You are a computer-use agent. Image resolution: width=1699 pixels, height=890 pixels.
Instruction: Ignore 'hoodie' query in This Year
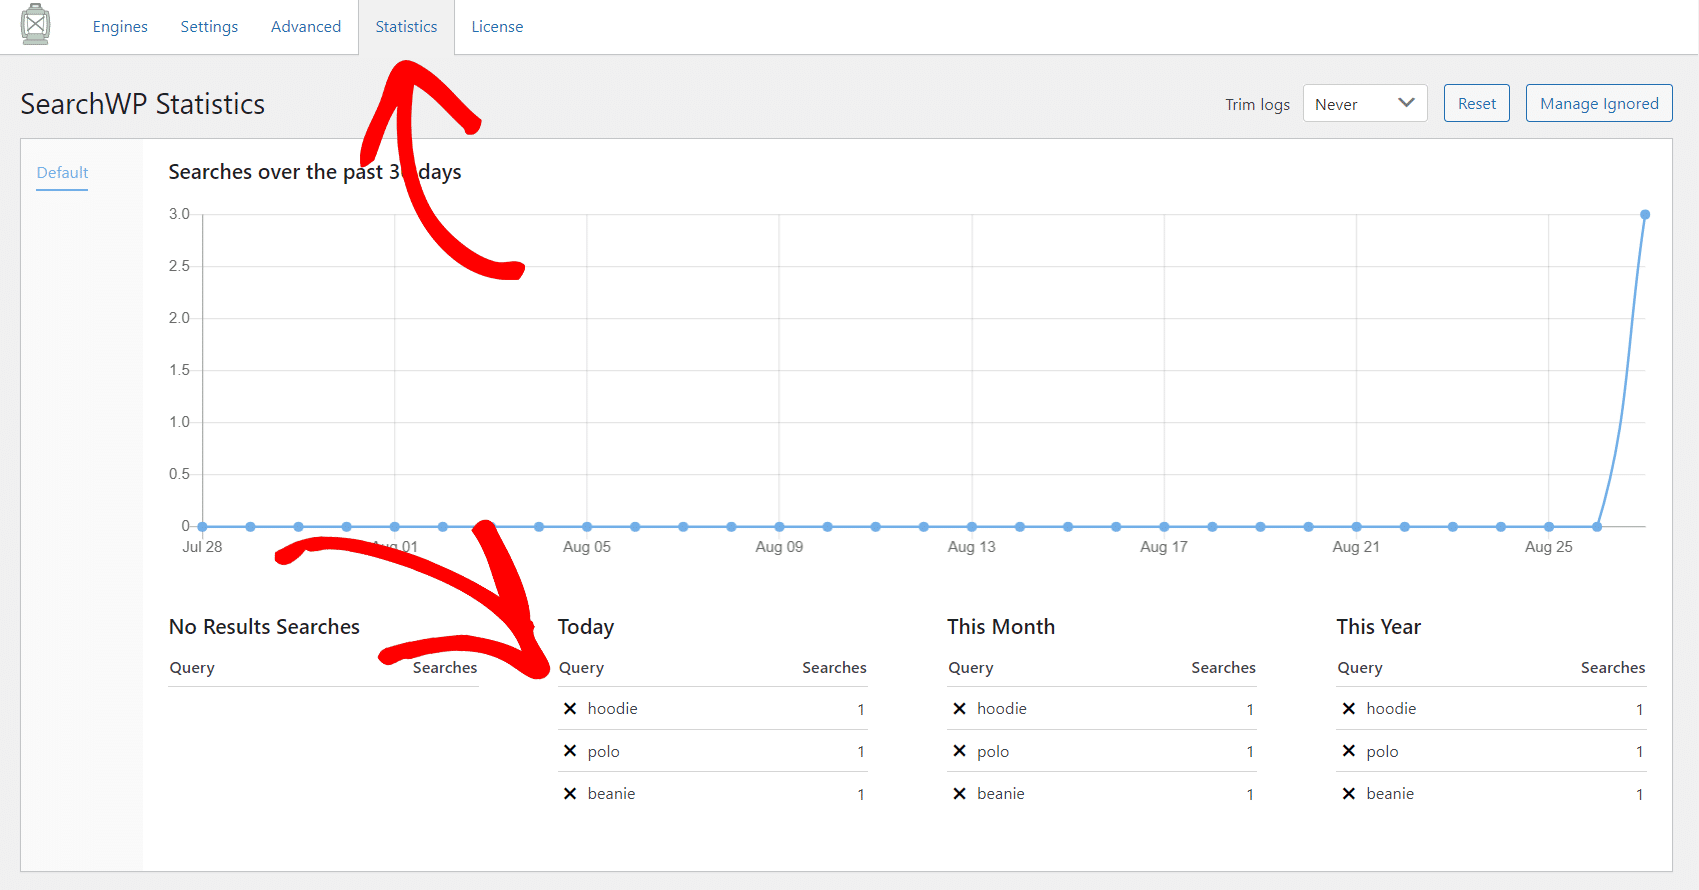tap(1348, 709)
